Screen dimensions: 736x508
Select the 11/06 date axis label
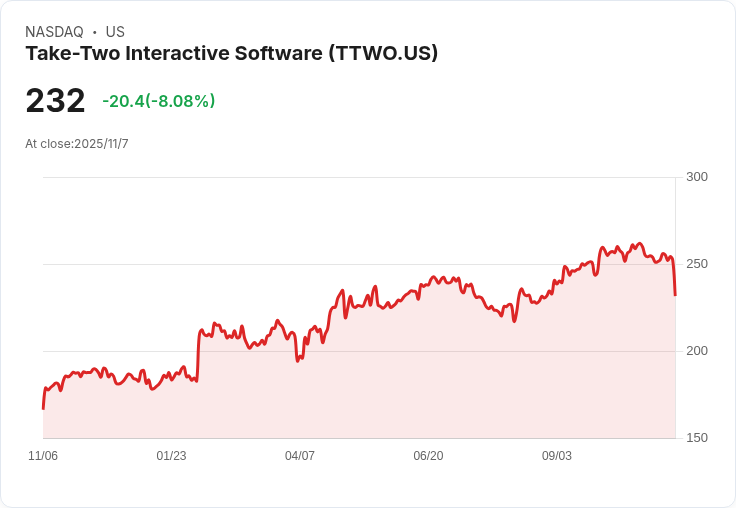(43, 456)
